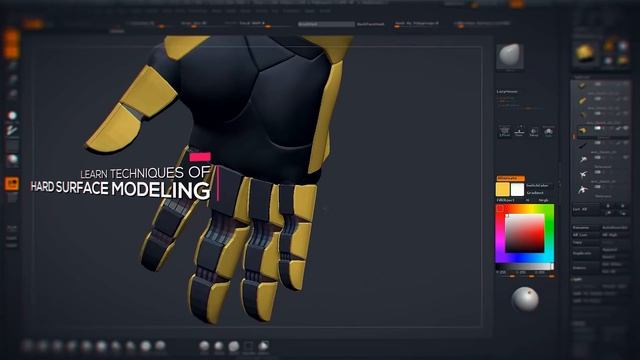This screenshot has width=640, height=360.
Task: Select the highlighted yellow subtool in the list
Action: tap(582, 131)
